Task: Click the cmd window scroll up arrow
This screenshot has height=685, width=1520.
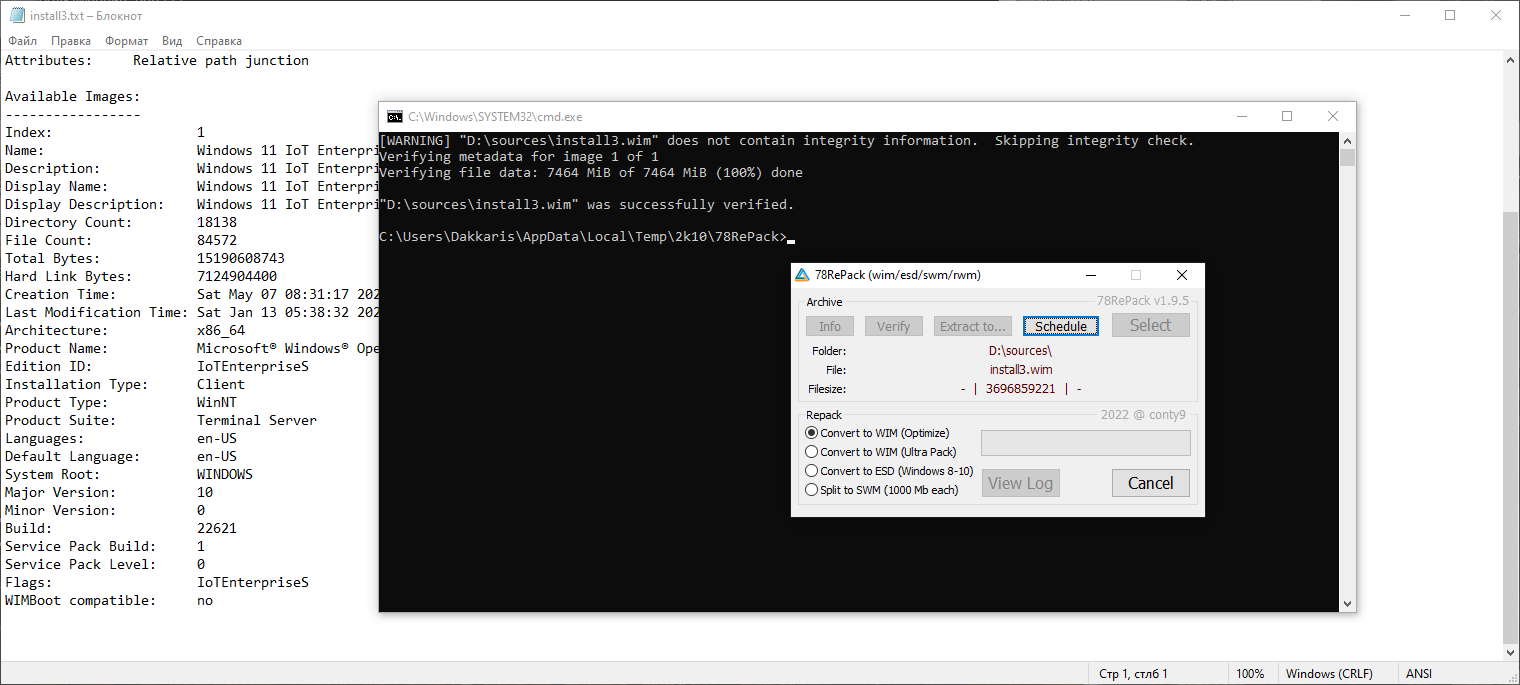Action: coord(1348,141)
